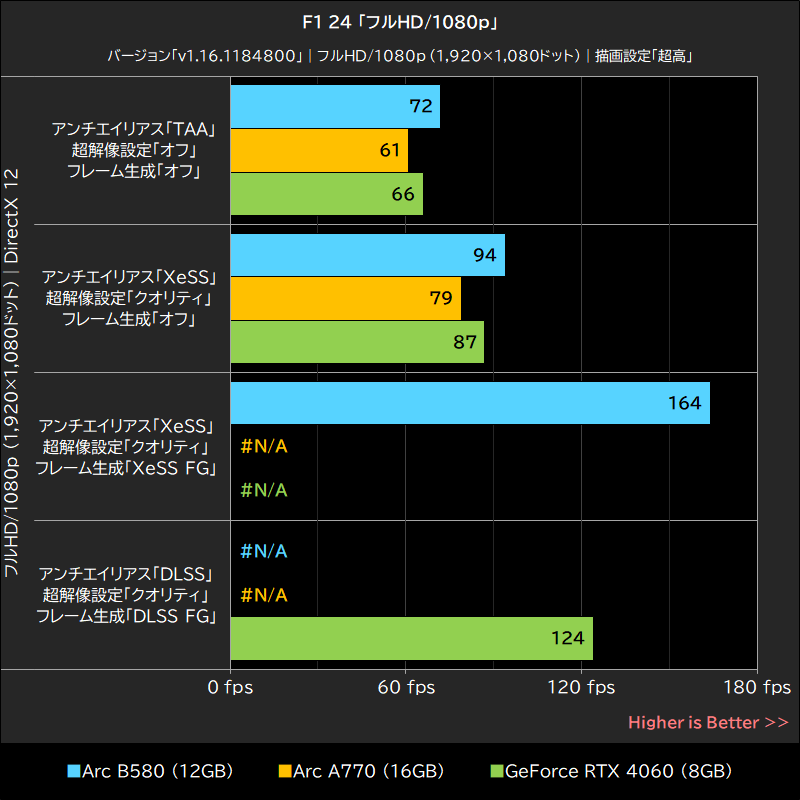The image size is (800, 800).
Task: Click the green GeForce RTX 4060 legend swatch
Action: 496,771
